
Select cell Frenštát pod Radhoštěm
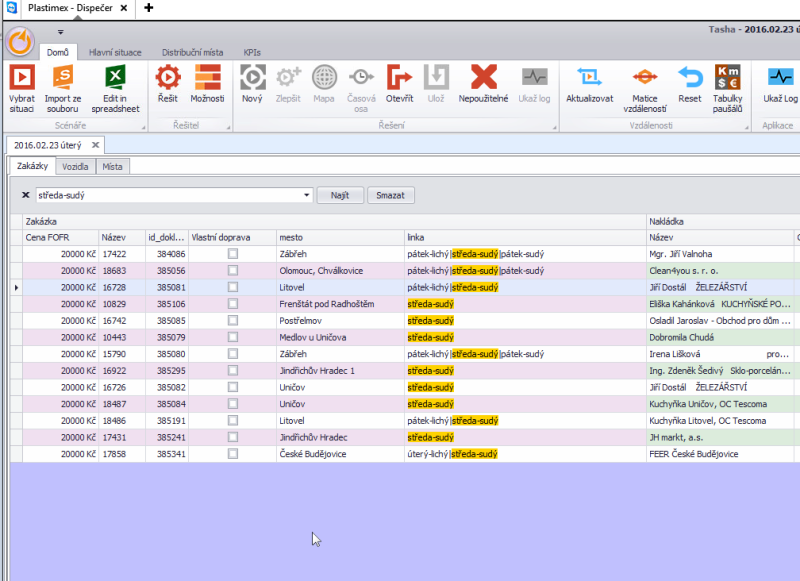pyautogui.click(x=340, y=304)
